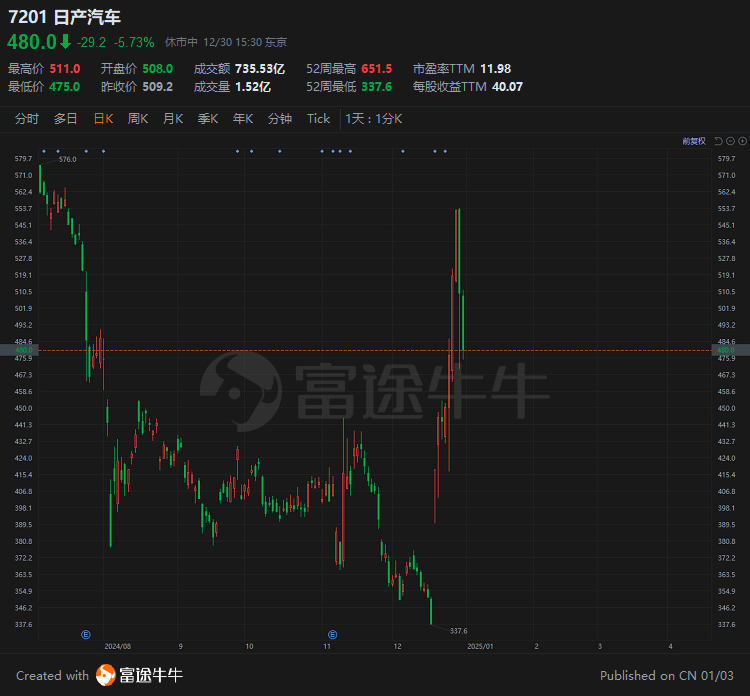Open the 前复权 price adjustment option

[x=694, y=141]
